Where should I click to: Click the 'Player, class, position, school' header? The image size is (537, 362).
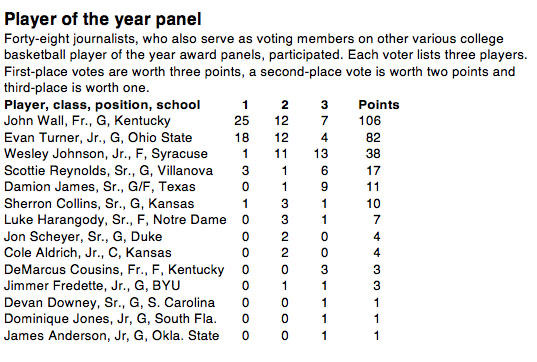pyautogui.click(x=102, y=105)
